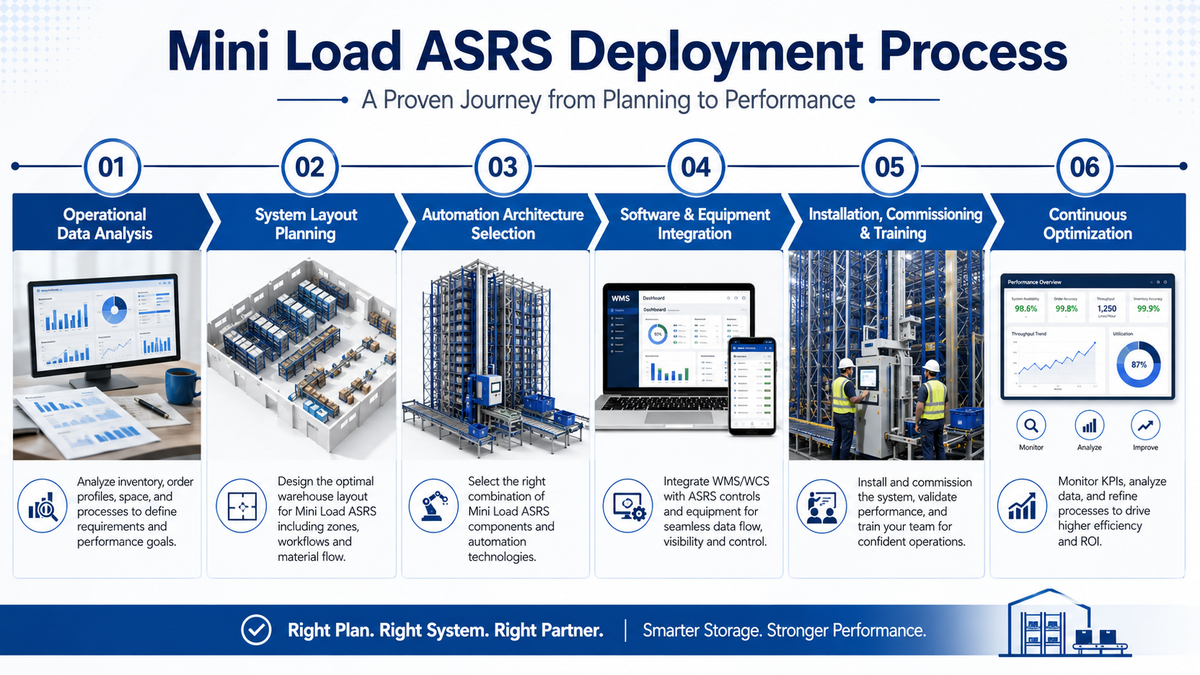Click the Monitor magnifier icon
This screenshot has width=1200, height=675.
[x=1031, y=424]
